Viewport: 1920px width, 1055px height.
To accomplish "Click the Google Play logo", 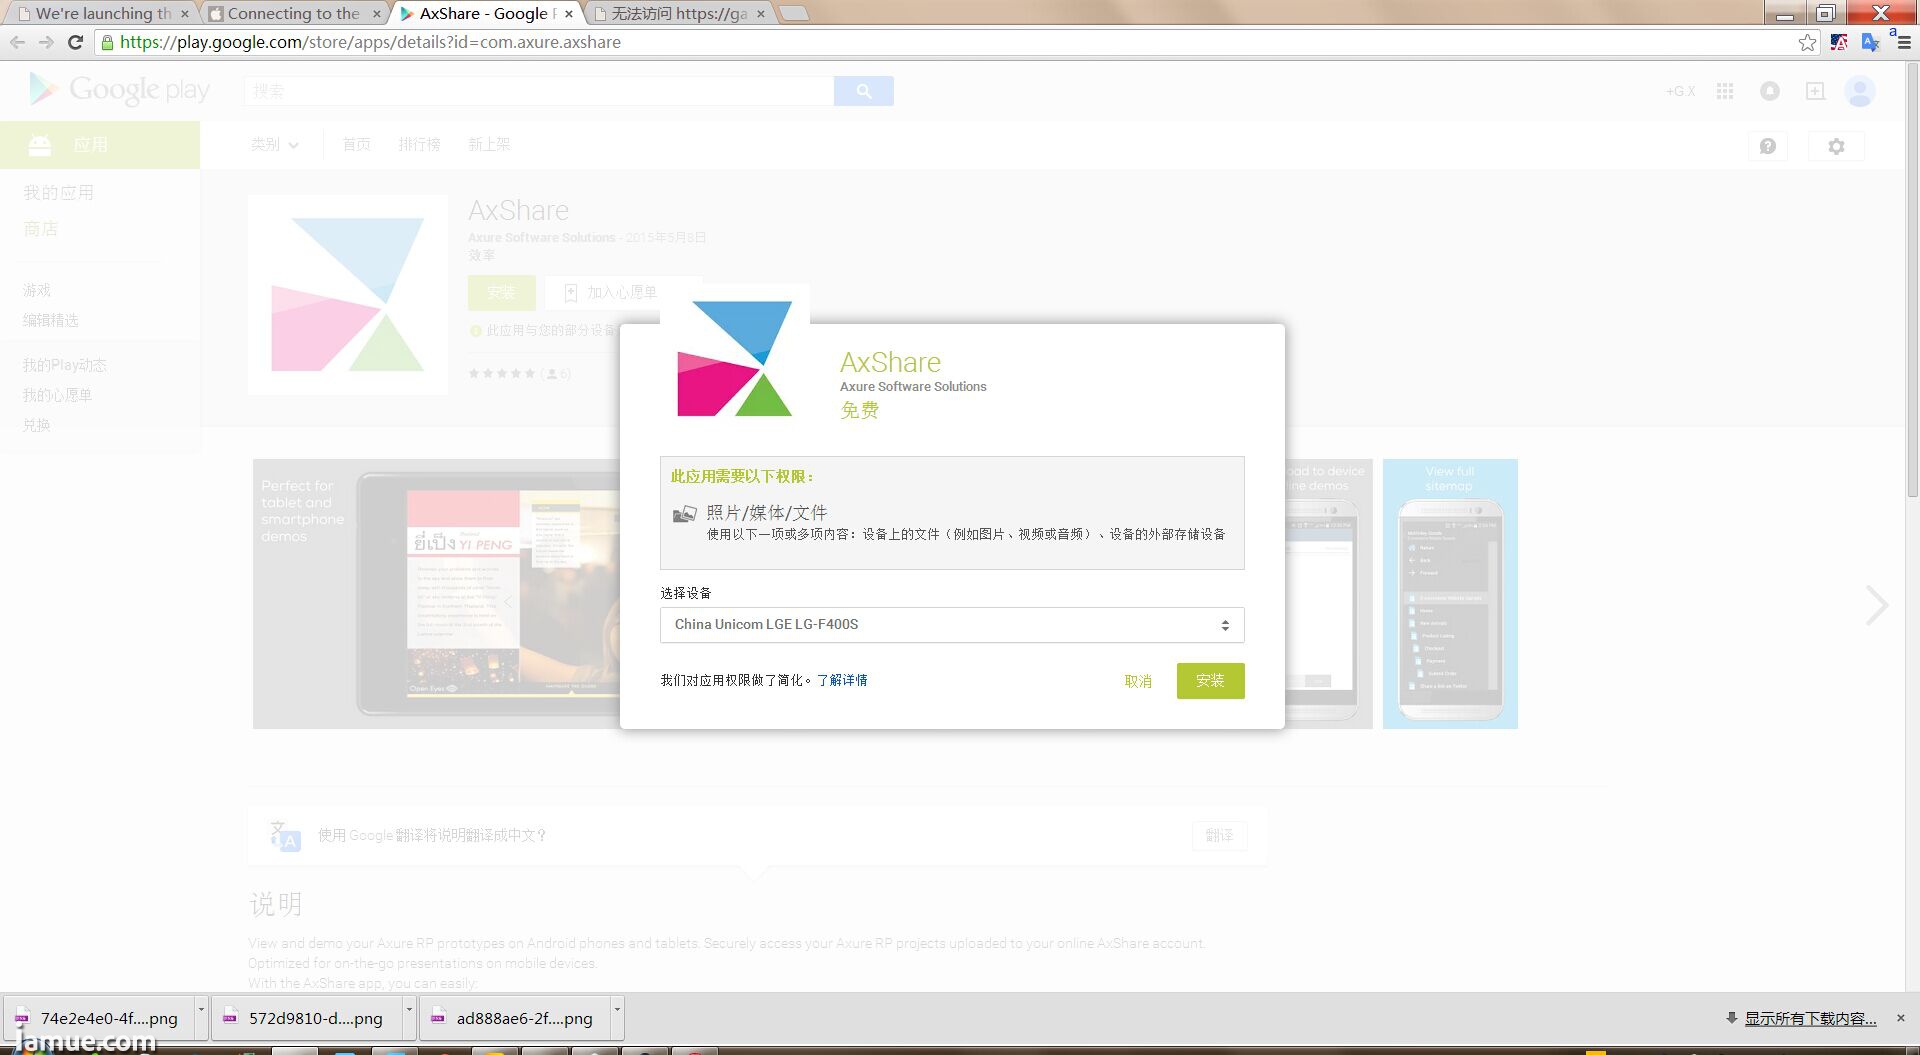I will click(x=119, y=90).
